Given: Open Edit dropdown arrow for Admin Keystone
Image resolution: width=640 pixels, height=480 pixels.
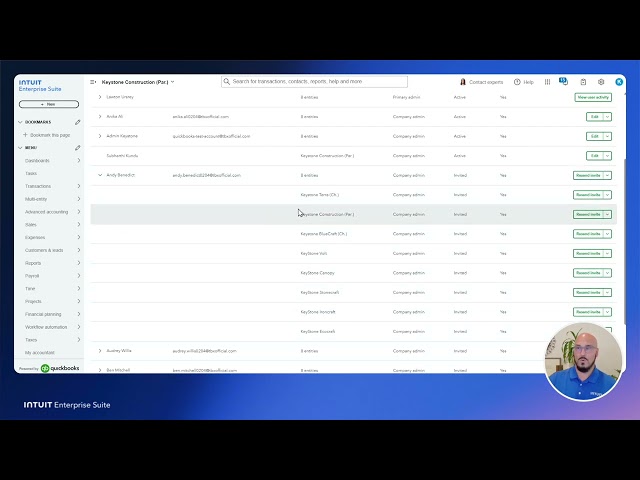Looking at the screenshot, I should tap(607, 136).
